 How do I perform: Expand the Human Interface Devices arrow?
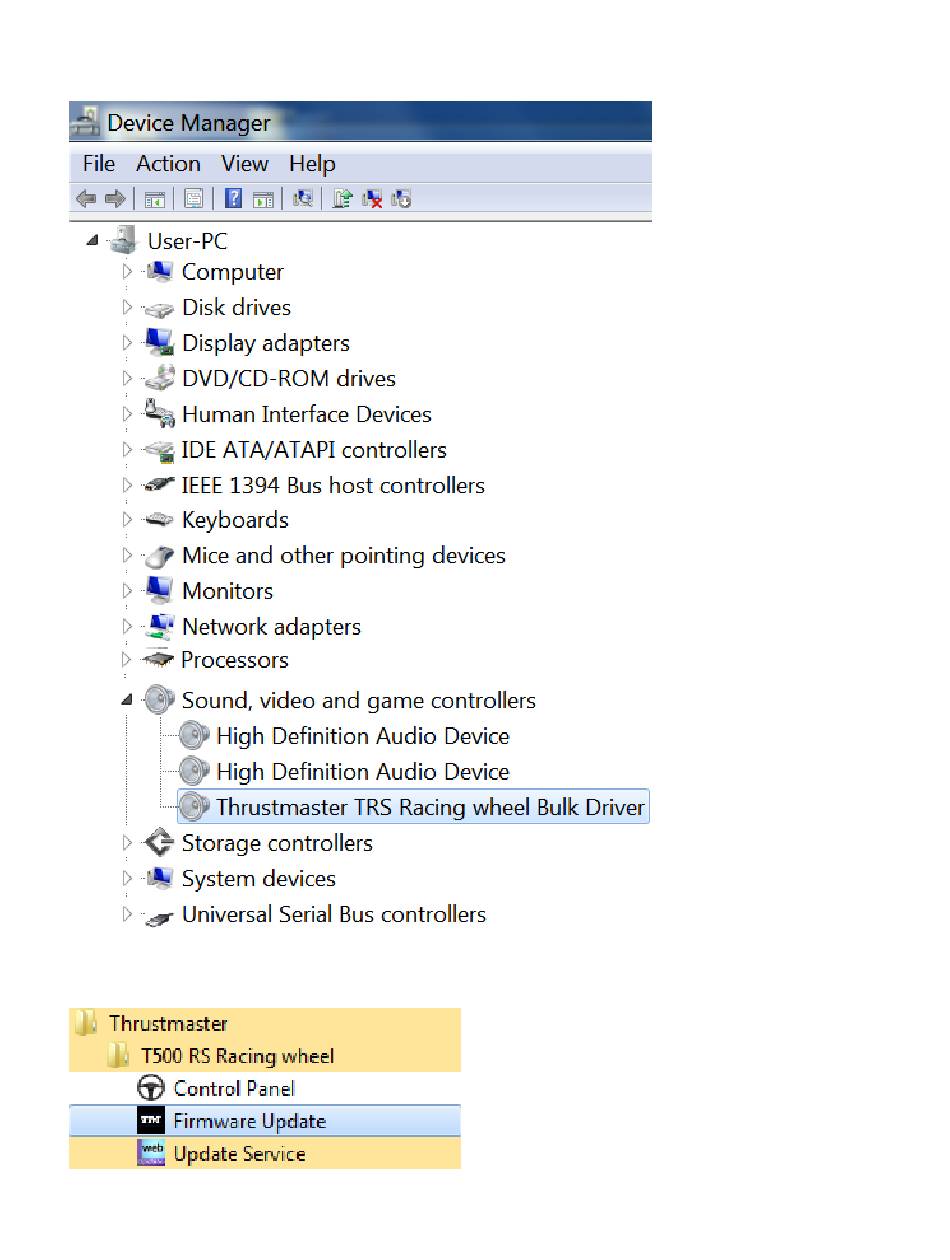[127, 413]
